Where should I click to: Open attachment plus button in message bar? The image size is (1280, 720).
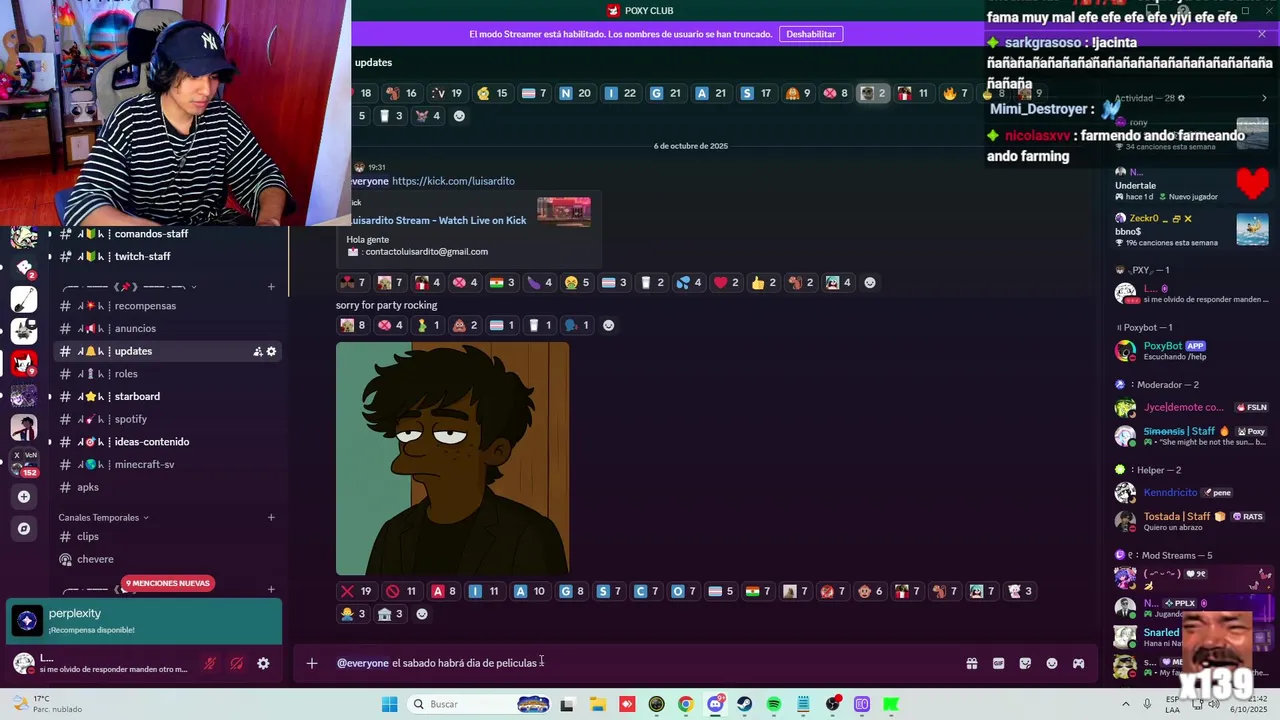[312, 663]
